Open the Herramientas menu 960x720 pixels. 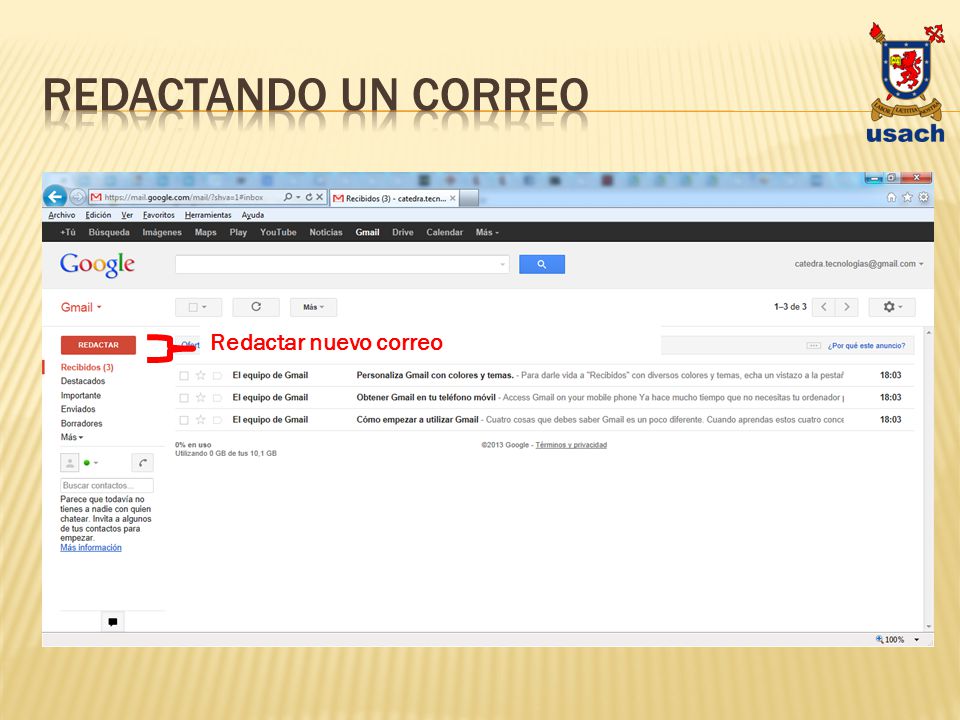(x=208, y=215)
